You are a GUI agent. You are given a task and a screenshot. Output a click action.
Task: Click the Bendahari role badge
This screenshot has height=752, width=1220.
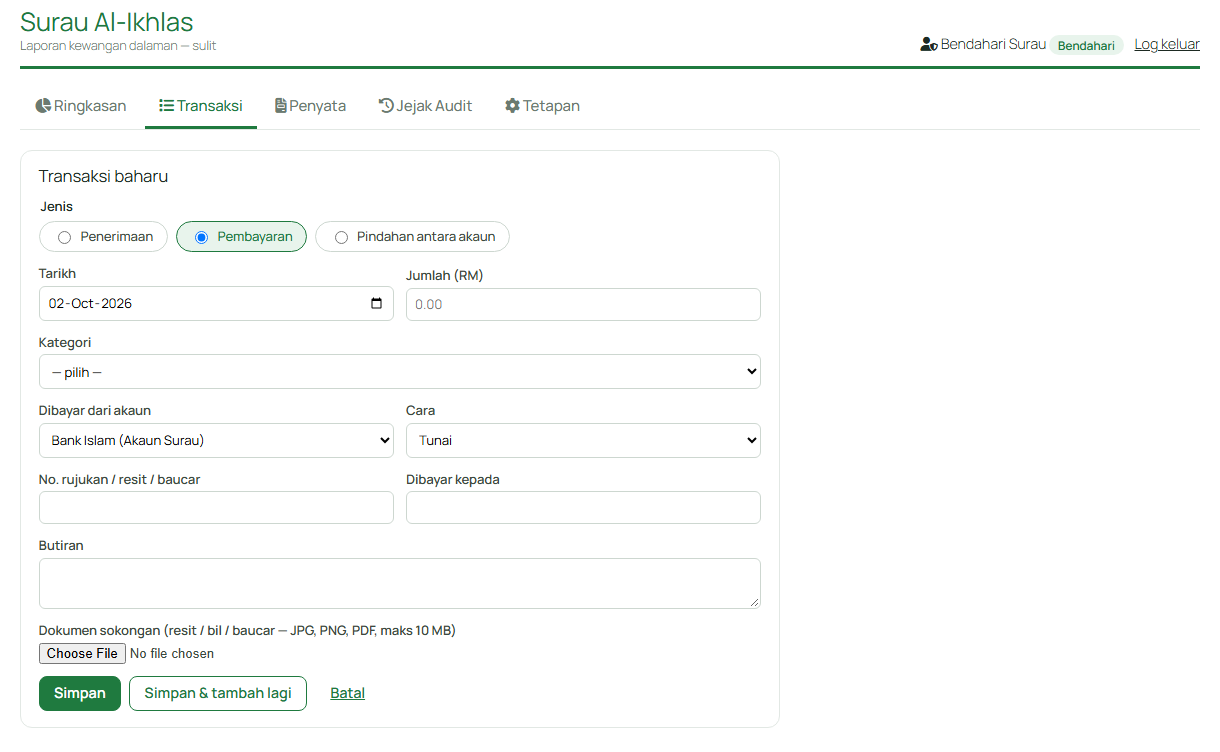[1086, 45]
